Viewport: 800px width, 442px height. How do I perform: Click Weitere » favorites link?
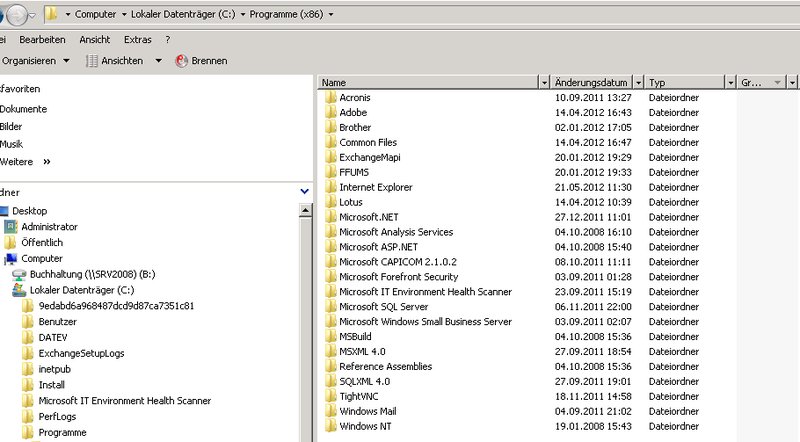click(25, 161)
